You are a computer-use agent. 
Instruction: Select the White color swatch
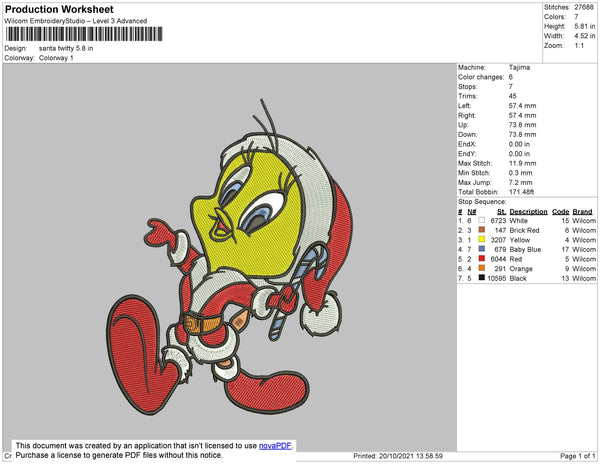click(482, 220)
